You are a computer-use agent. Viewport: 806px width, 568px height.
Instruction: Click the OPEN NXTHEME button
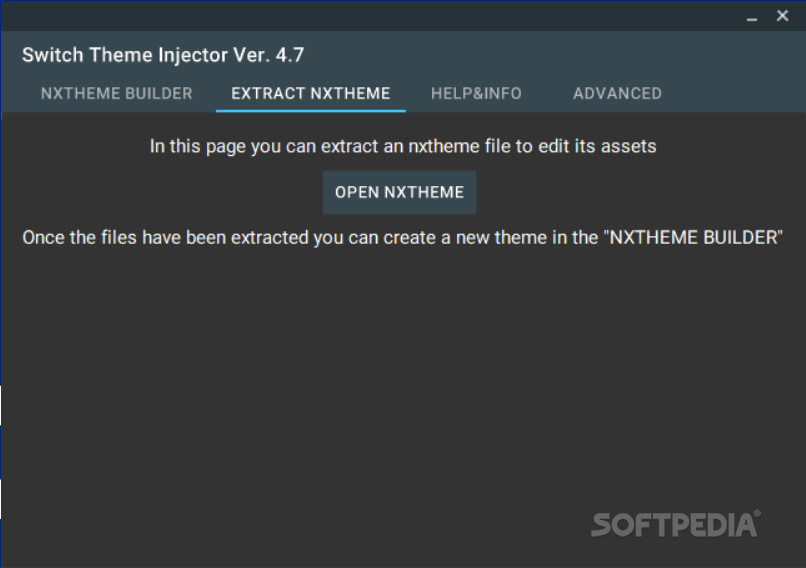[399, 192]
